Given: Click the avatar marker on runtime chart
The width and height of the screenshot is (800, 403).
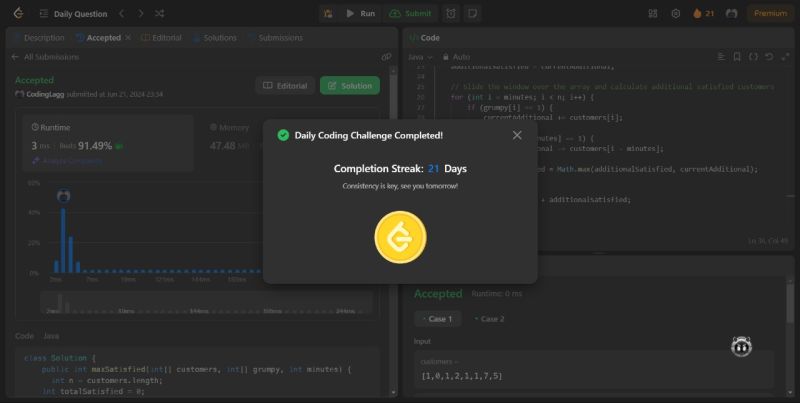Looking at the screenshot, I should pos(64,195).
